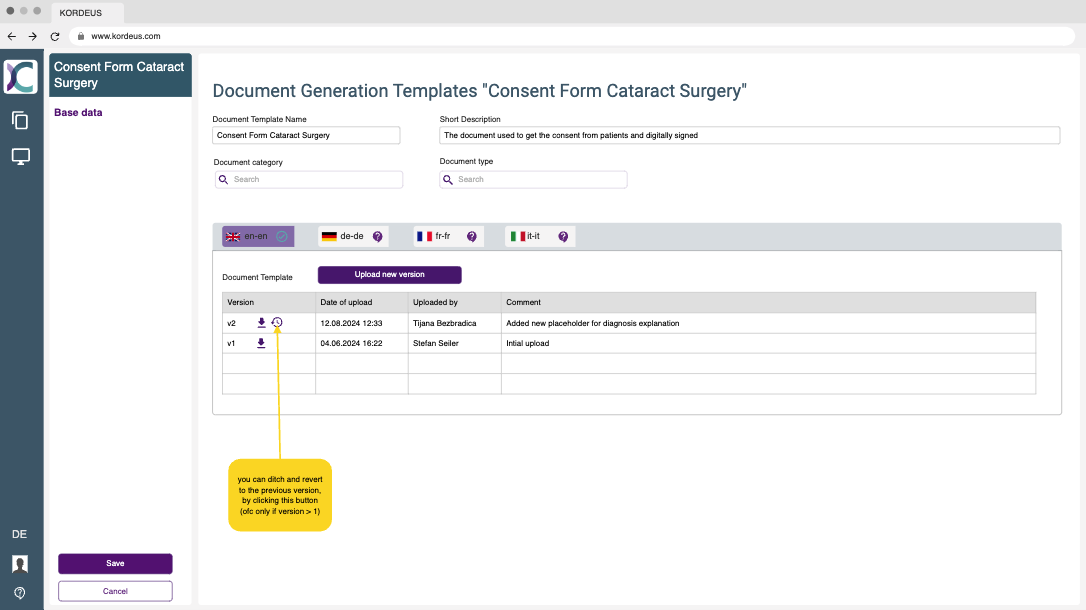Open the user profile icon

tap(20, 564)
